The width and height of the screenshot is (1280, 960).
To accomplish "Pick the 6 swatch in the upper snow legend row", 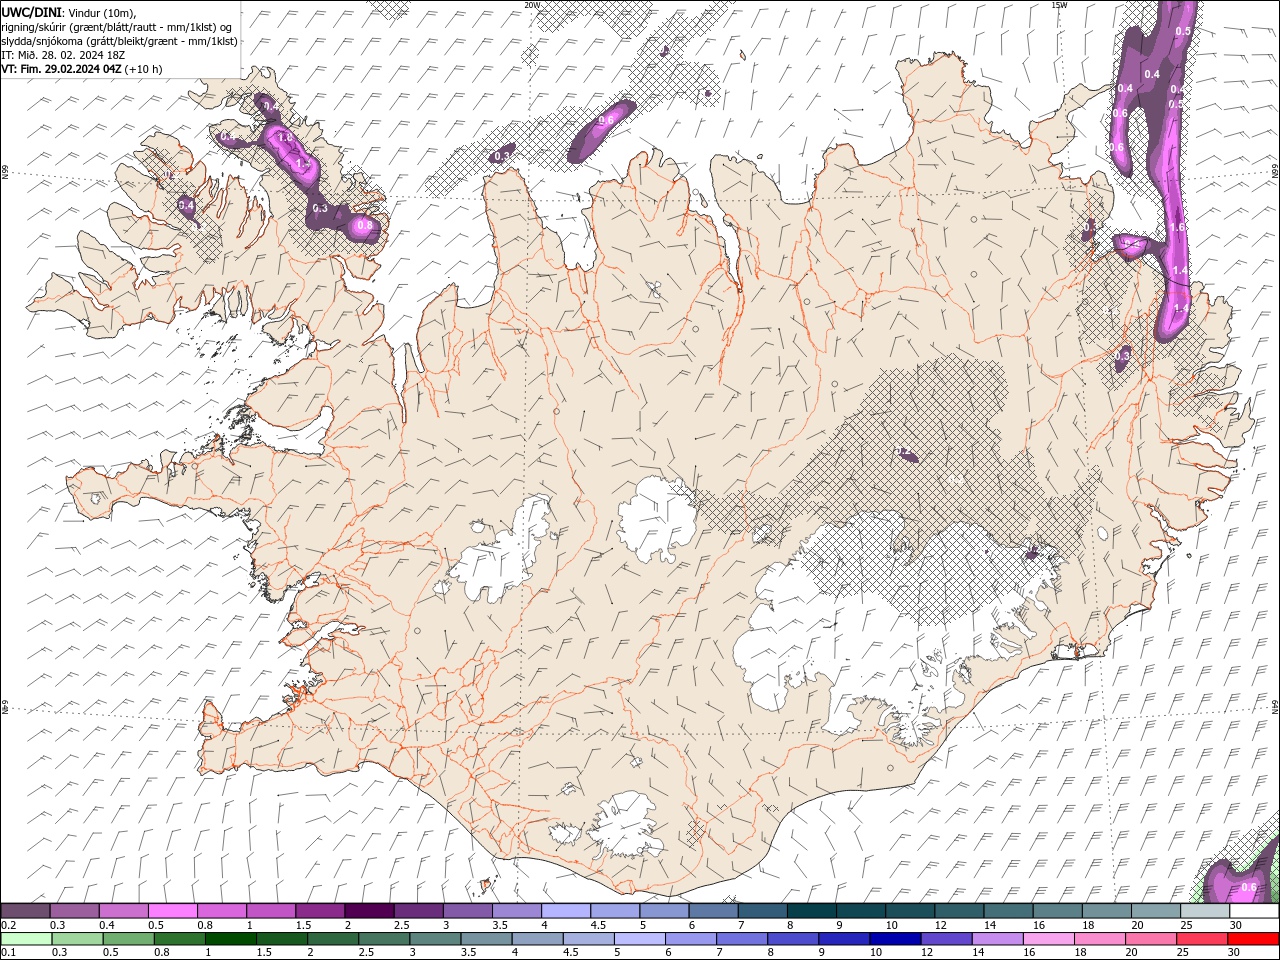I will (x=713, y=911).
